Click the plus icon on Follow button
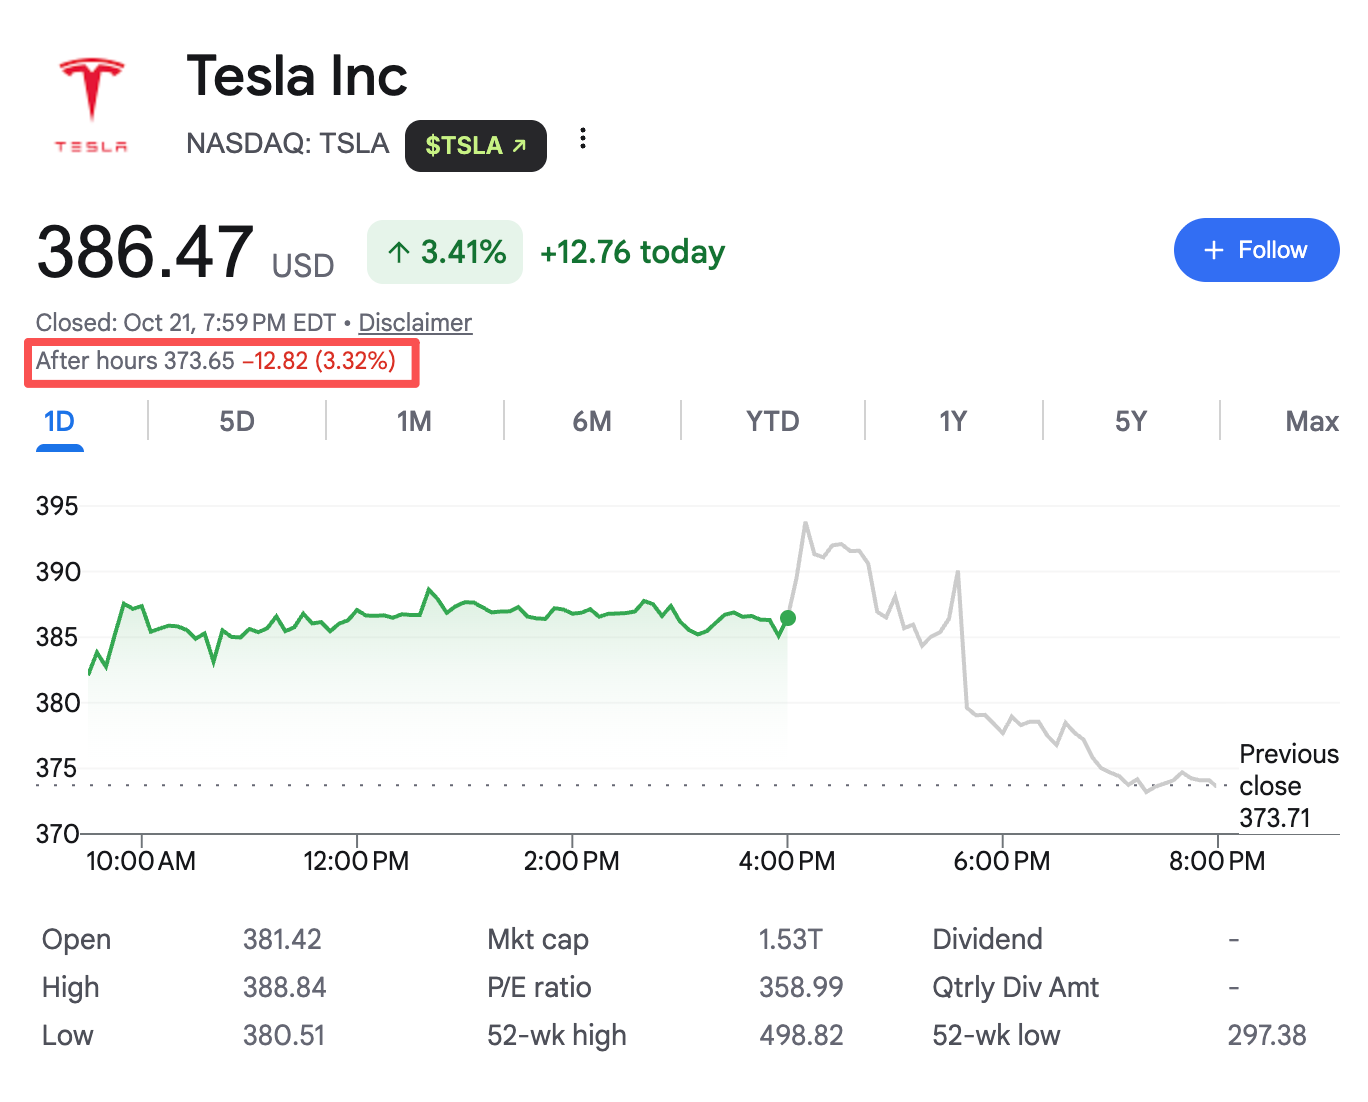The width and height of the screenshot is (1368, 1102). (x=1214, y=250)
